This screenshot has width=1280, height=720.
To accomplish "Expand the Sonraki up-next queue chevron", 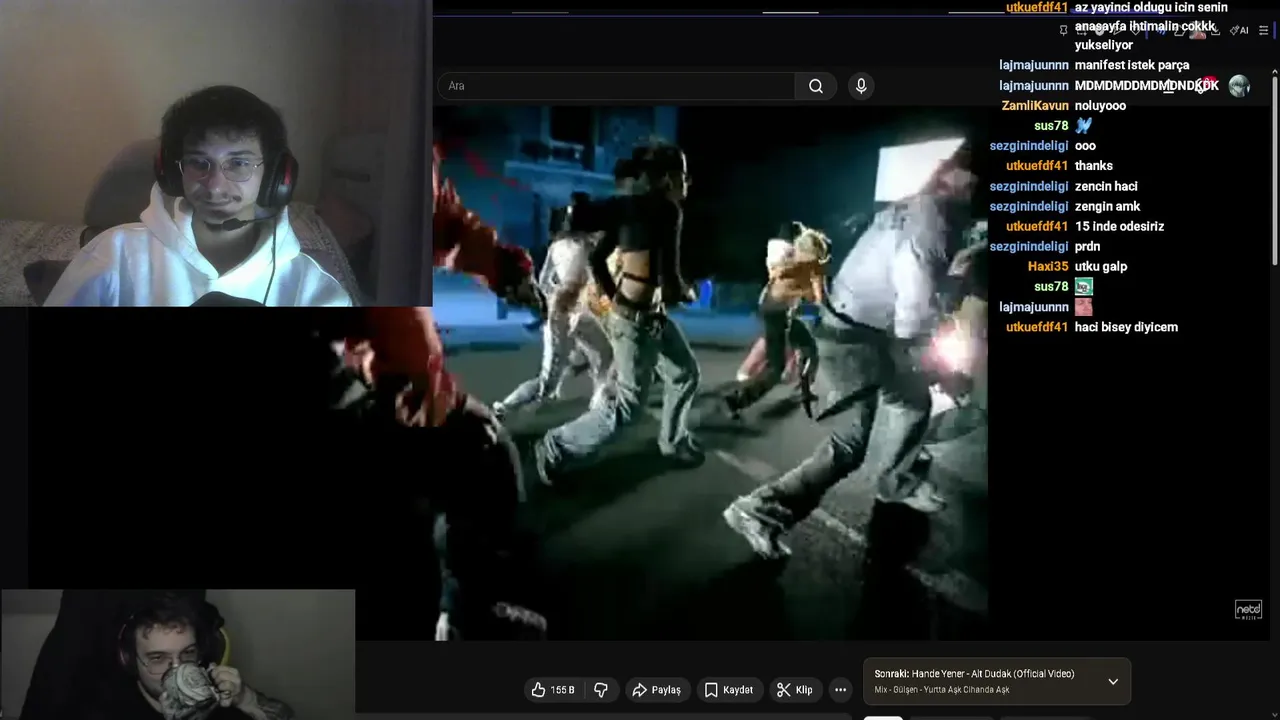I will click(1113, 682).
